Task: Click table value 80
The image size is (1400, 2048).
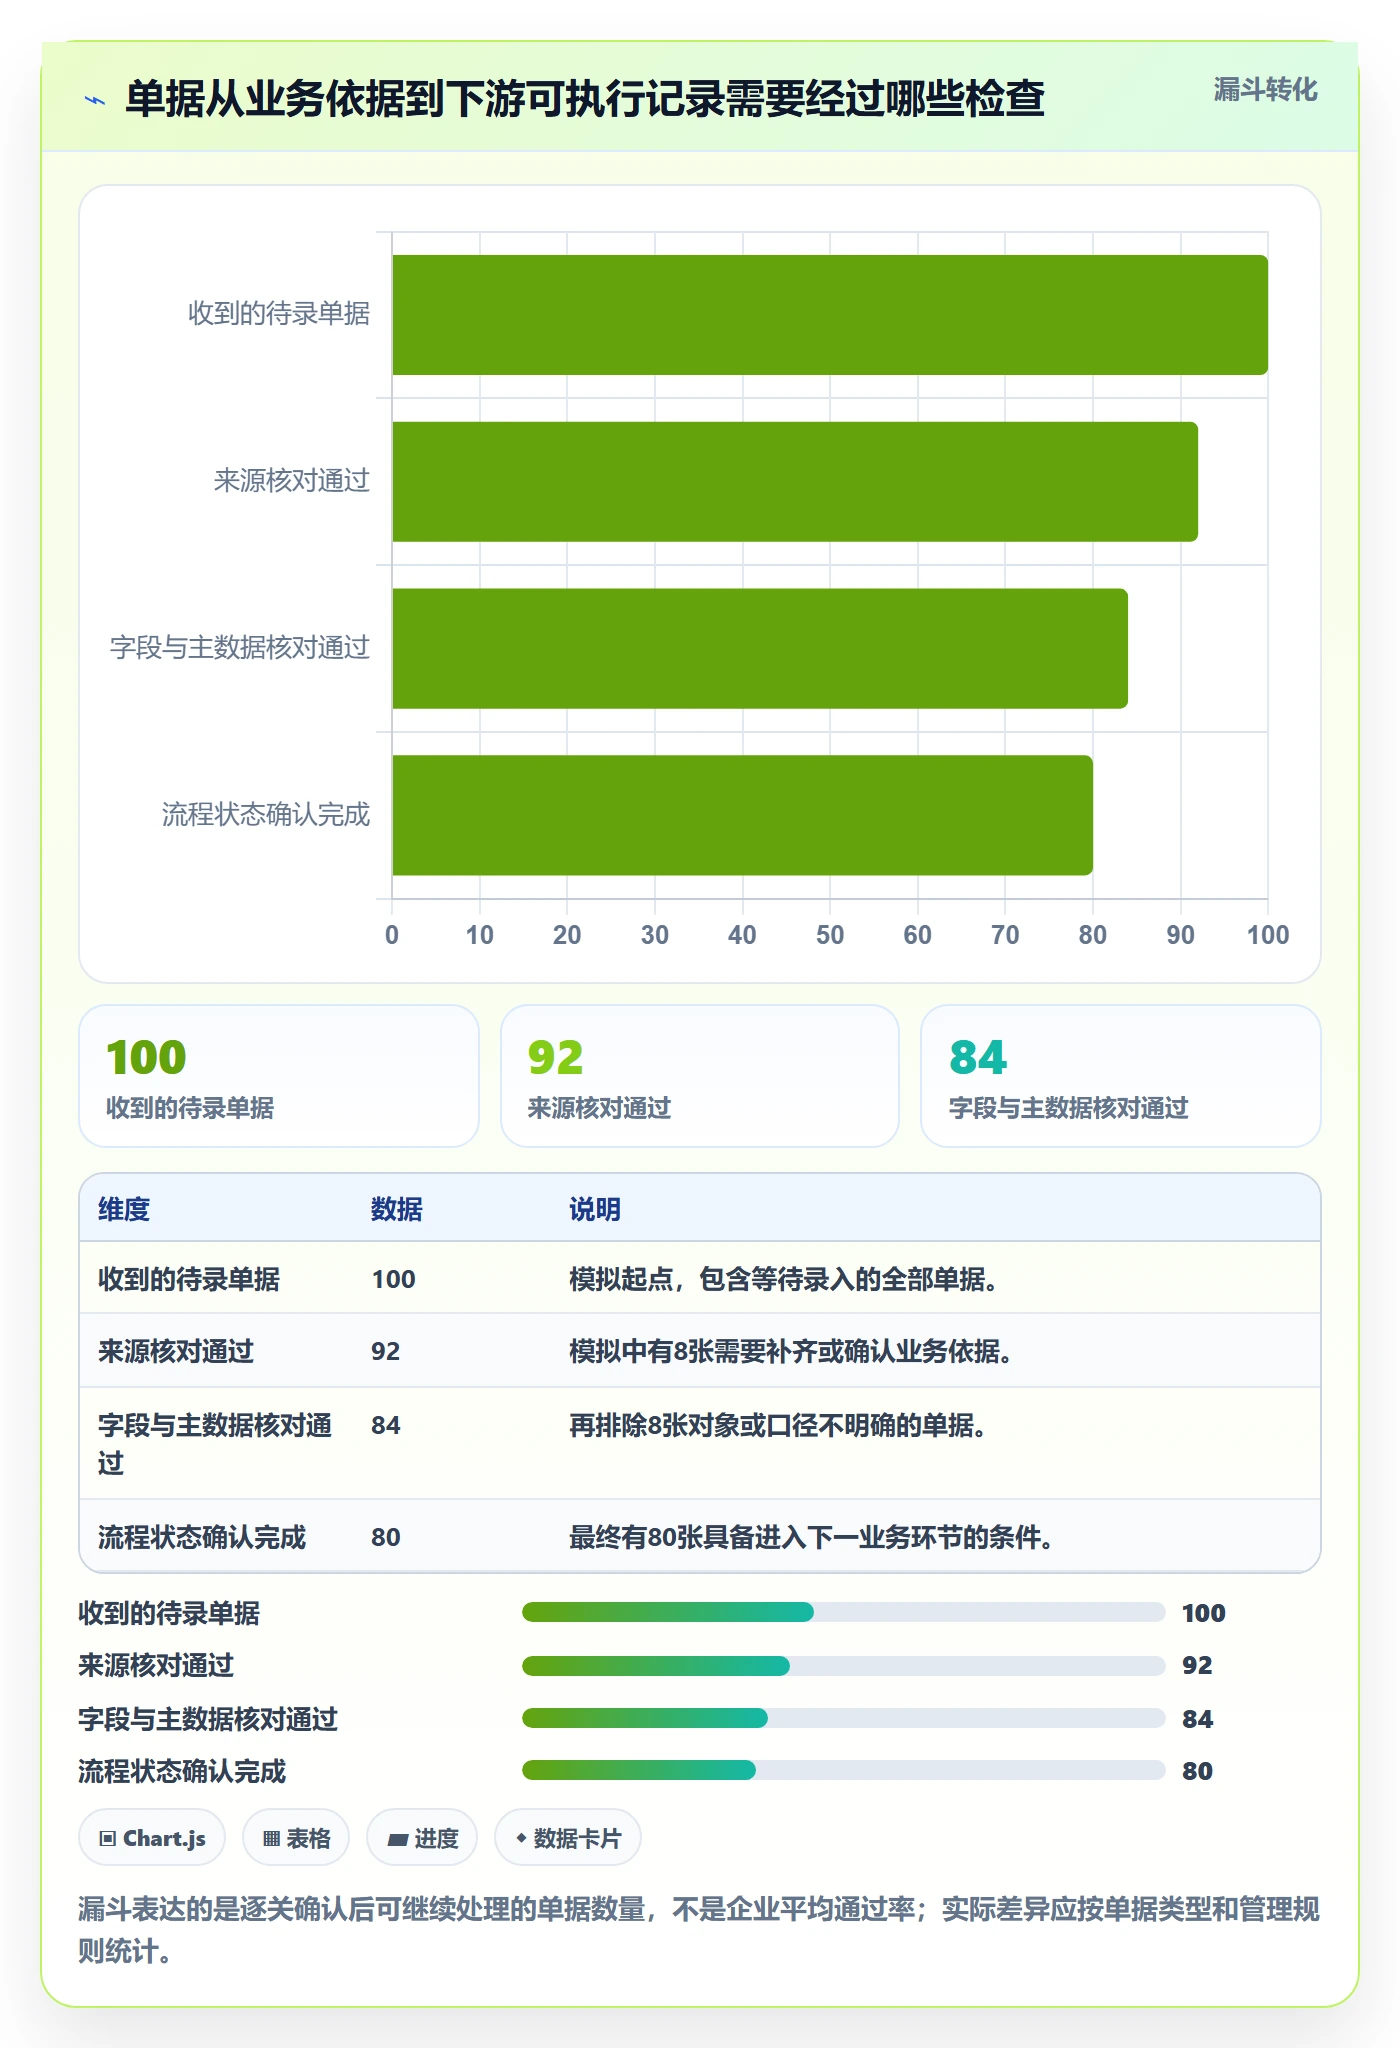Action: coord(385,1537)
